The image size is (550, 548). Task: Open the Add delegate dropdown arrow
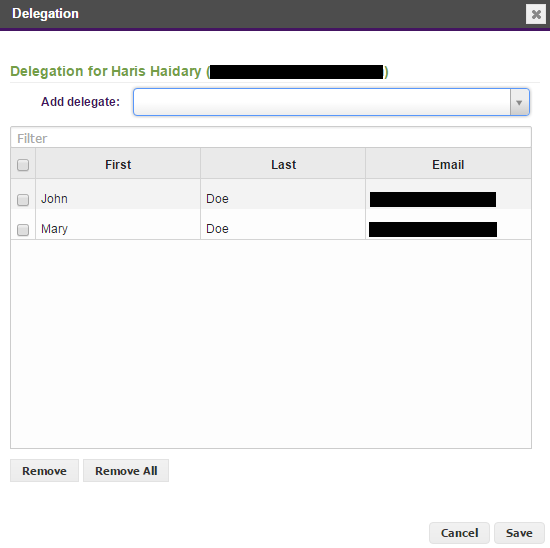click(519, 102)
